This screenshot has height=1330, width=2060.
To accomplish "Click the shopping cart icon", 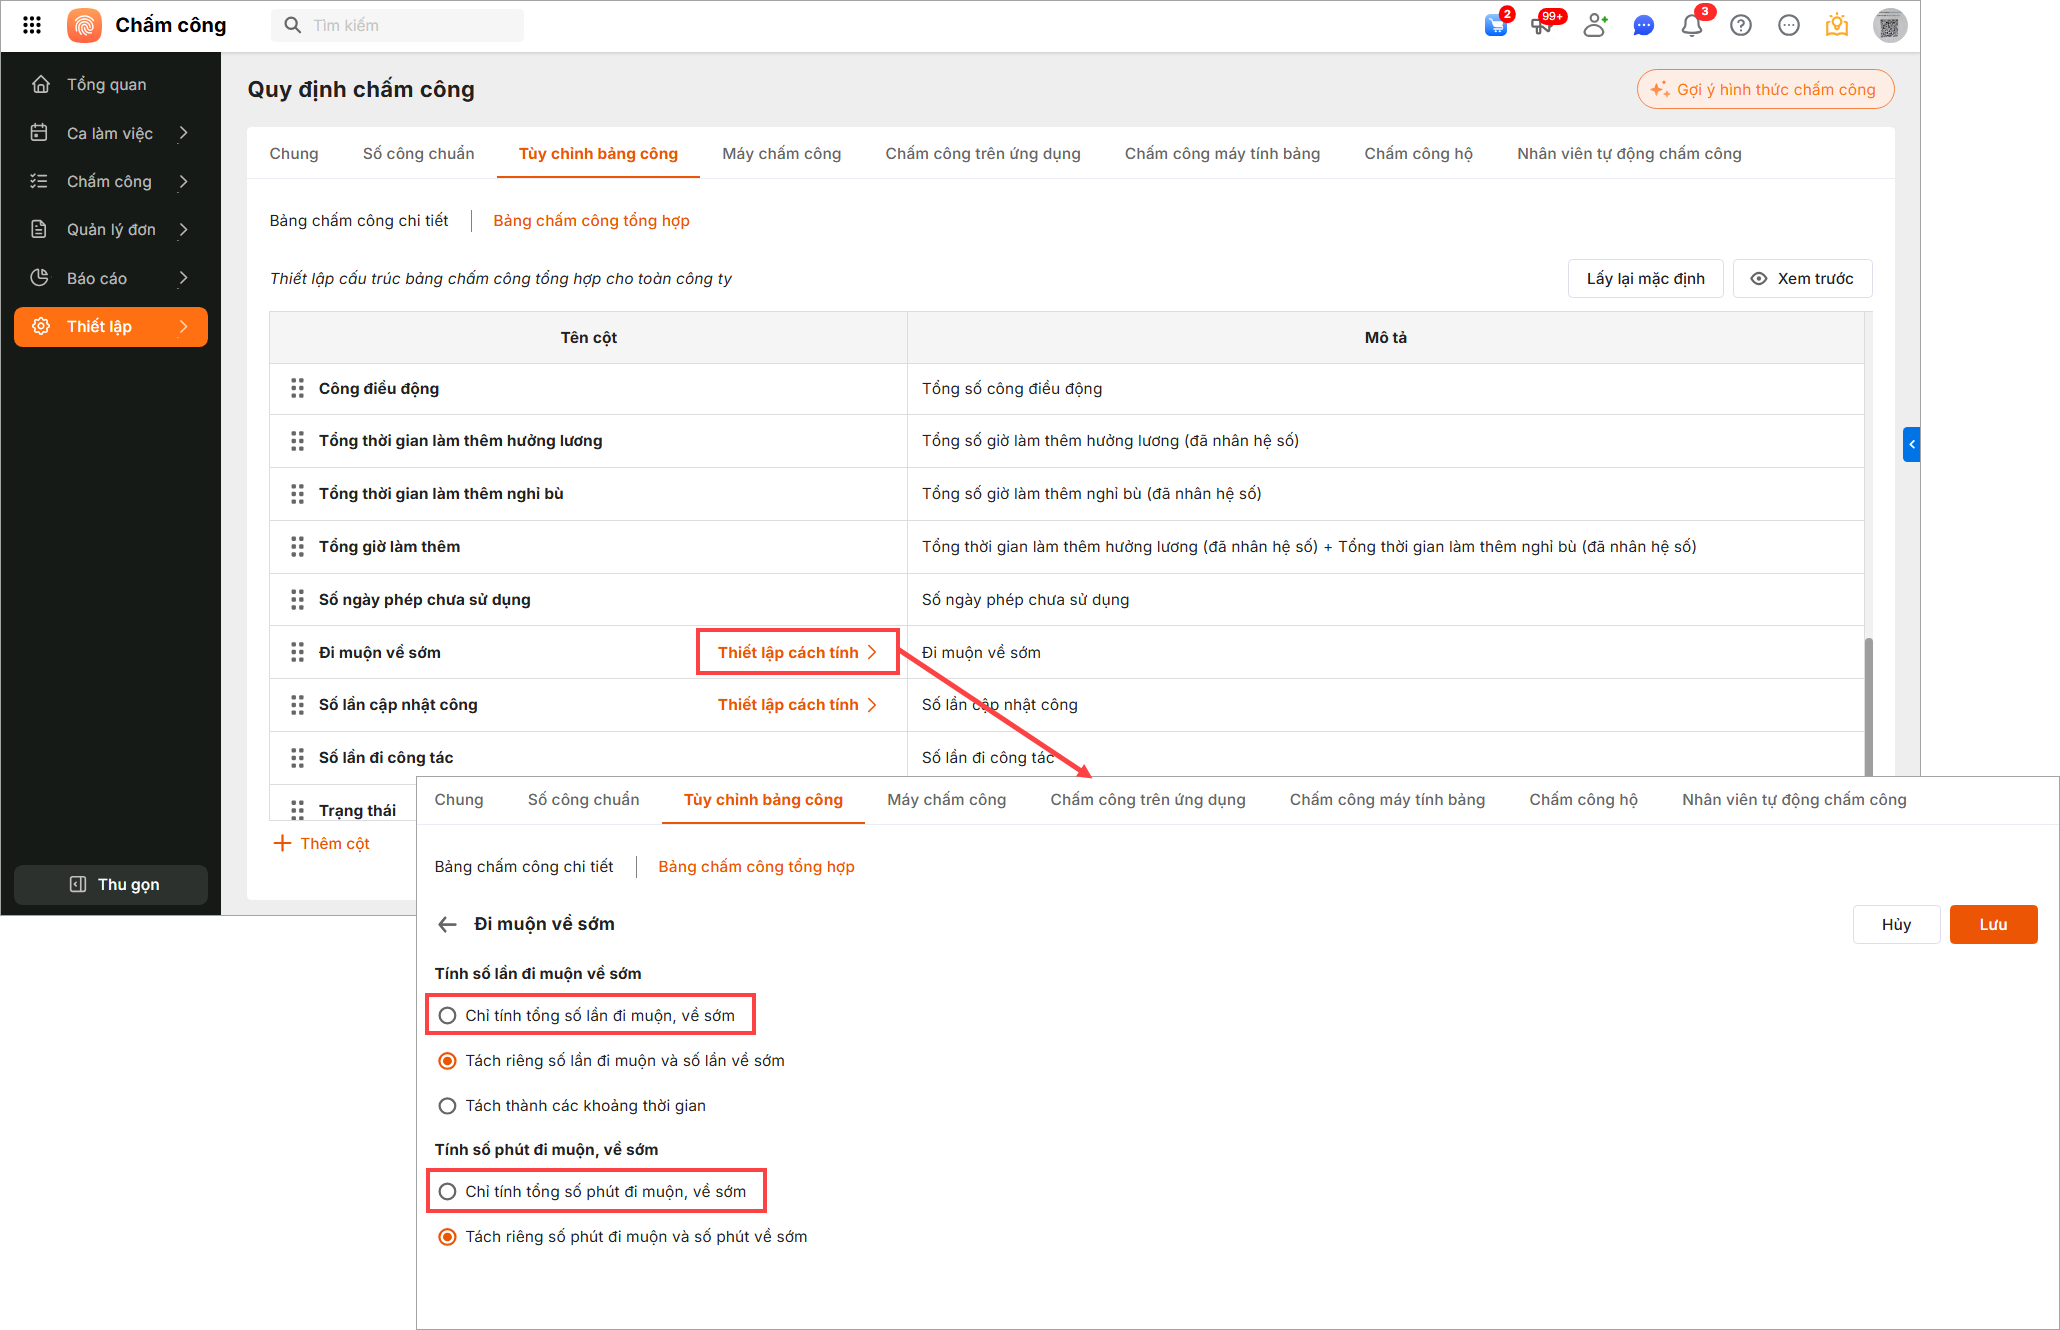I will (1496, 26).
